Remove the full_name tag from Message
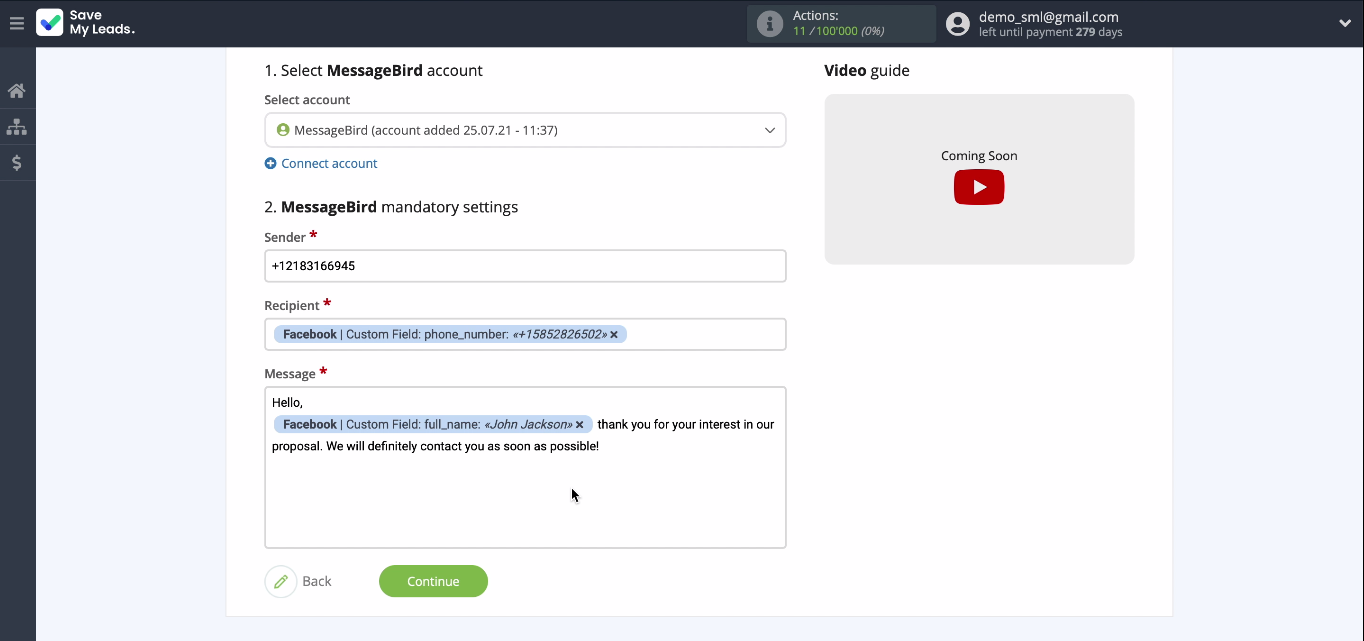This screenshot has height=641, width=1364. tap(579, 425)
